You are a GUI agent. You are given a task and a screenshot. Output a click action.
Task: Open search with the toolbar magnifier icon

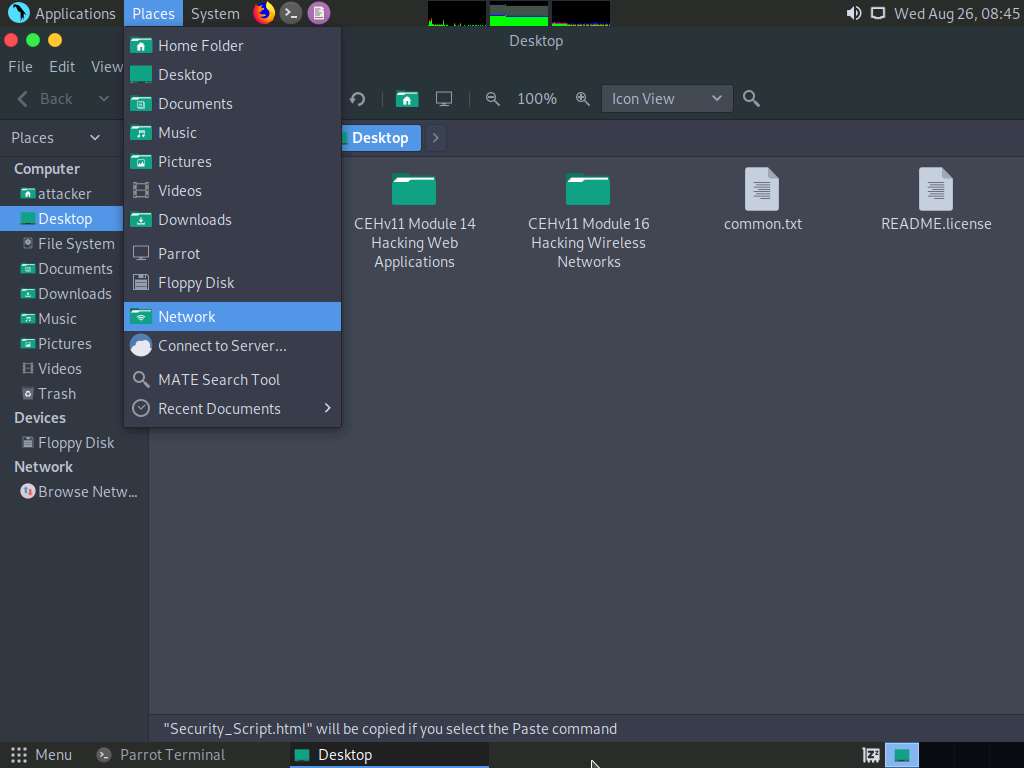click(x=750, y=99)
